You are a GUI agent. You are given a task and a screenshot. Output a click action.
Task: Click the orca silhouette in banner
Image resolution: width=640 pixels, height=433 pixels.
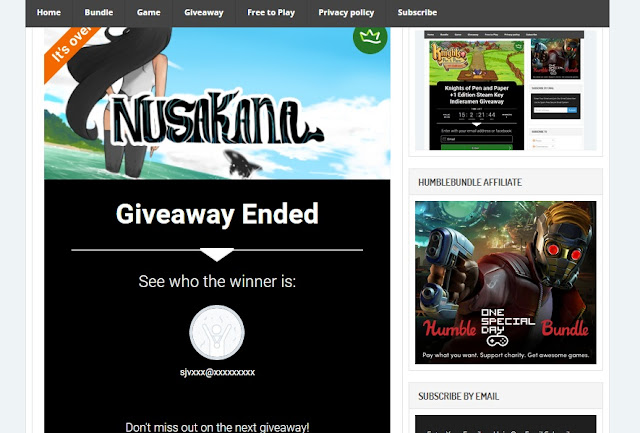[242, 164]
